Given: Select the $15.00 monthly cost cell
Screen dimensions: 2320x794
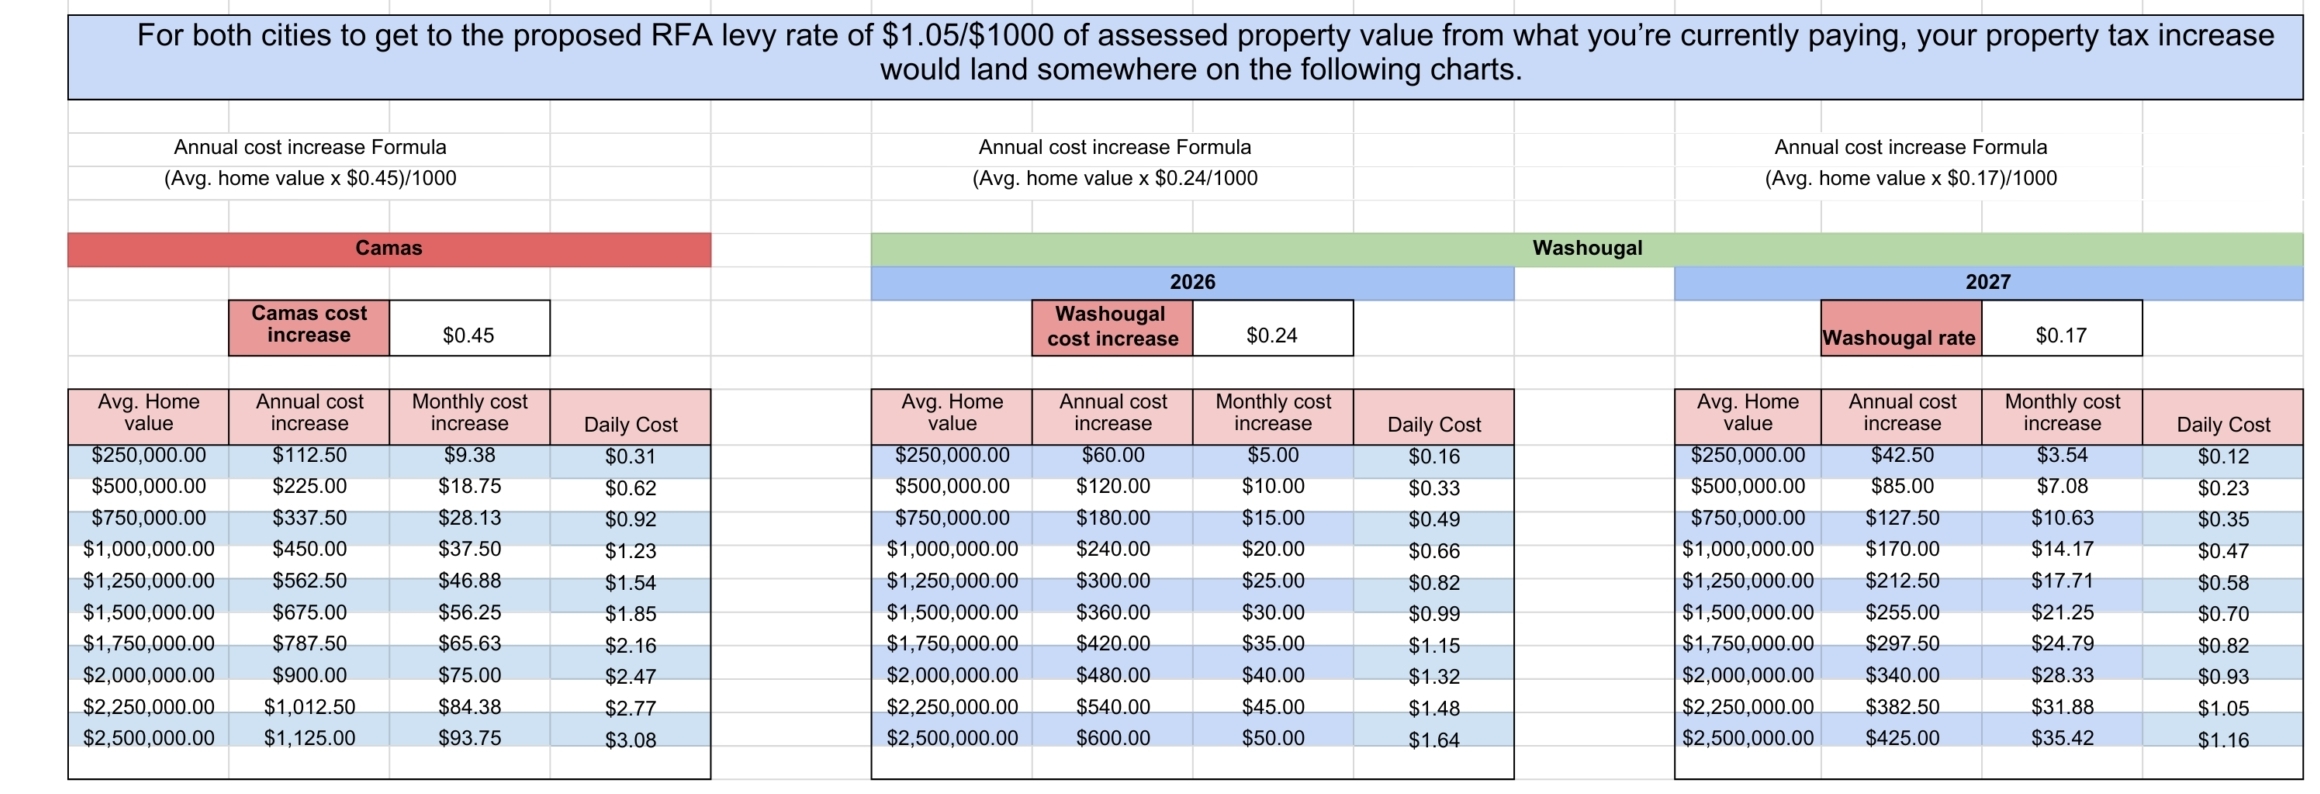Looking at the screenshot, I should [1273, 519].
